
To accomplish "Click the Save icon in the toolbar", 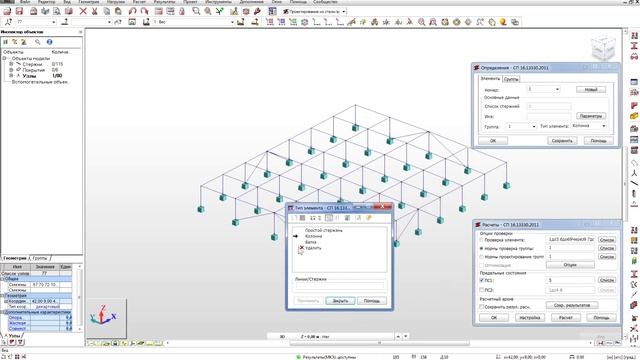I will [19, 11].
